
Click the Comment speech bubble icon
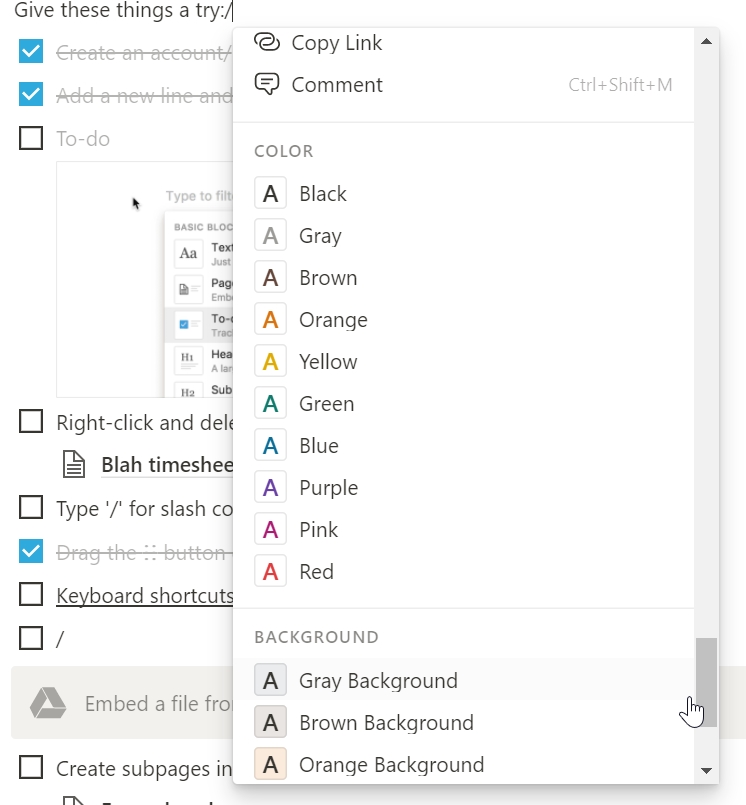(x=267, y=85)
